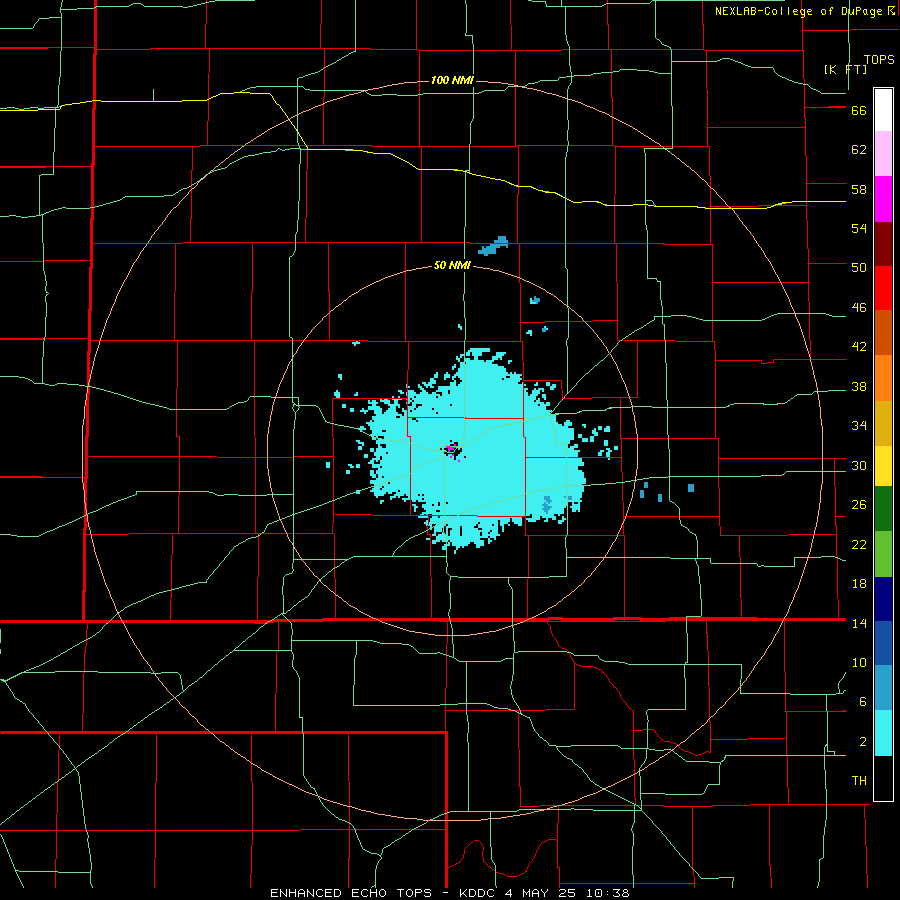This screenshot has height=900, width=900.
Task: Click the 46 value on the scale
Action: coord(859,308)
